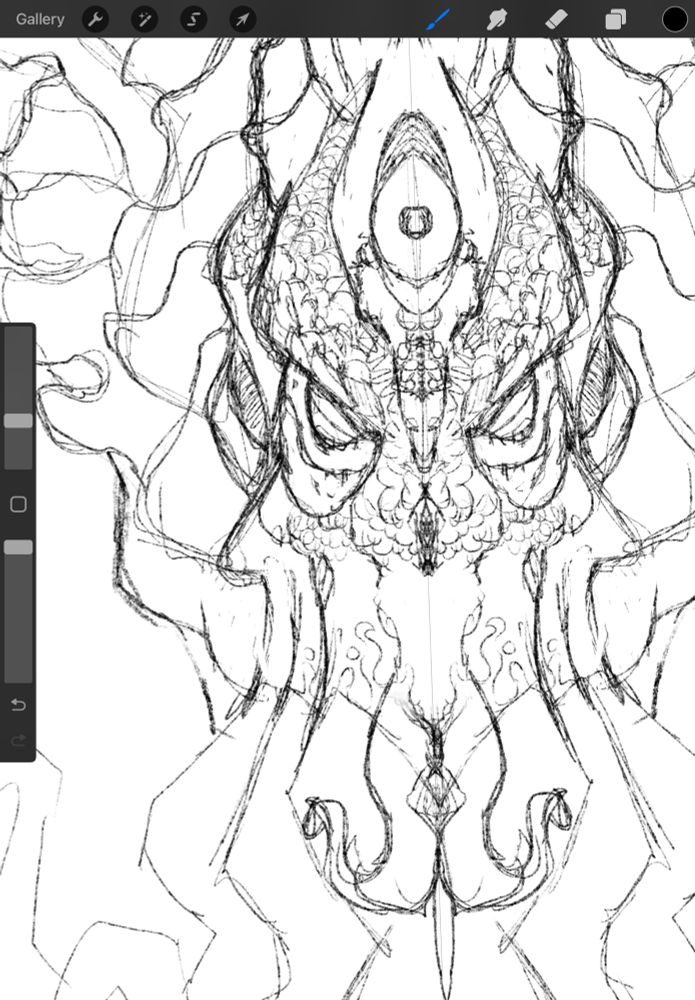Return to the Gallery
The height and width of the screenshot is (1000, 695).
click(x=40, y=19)
